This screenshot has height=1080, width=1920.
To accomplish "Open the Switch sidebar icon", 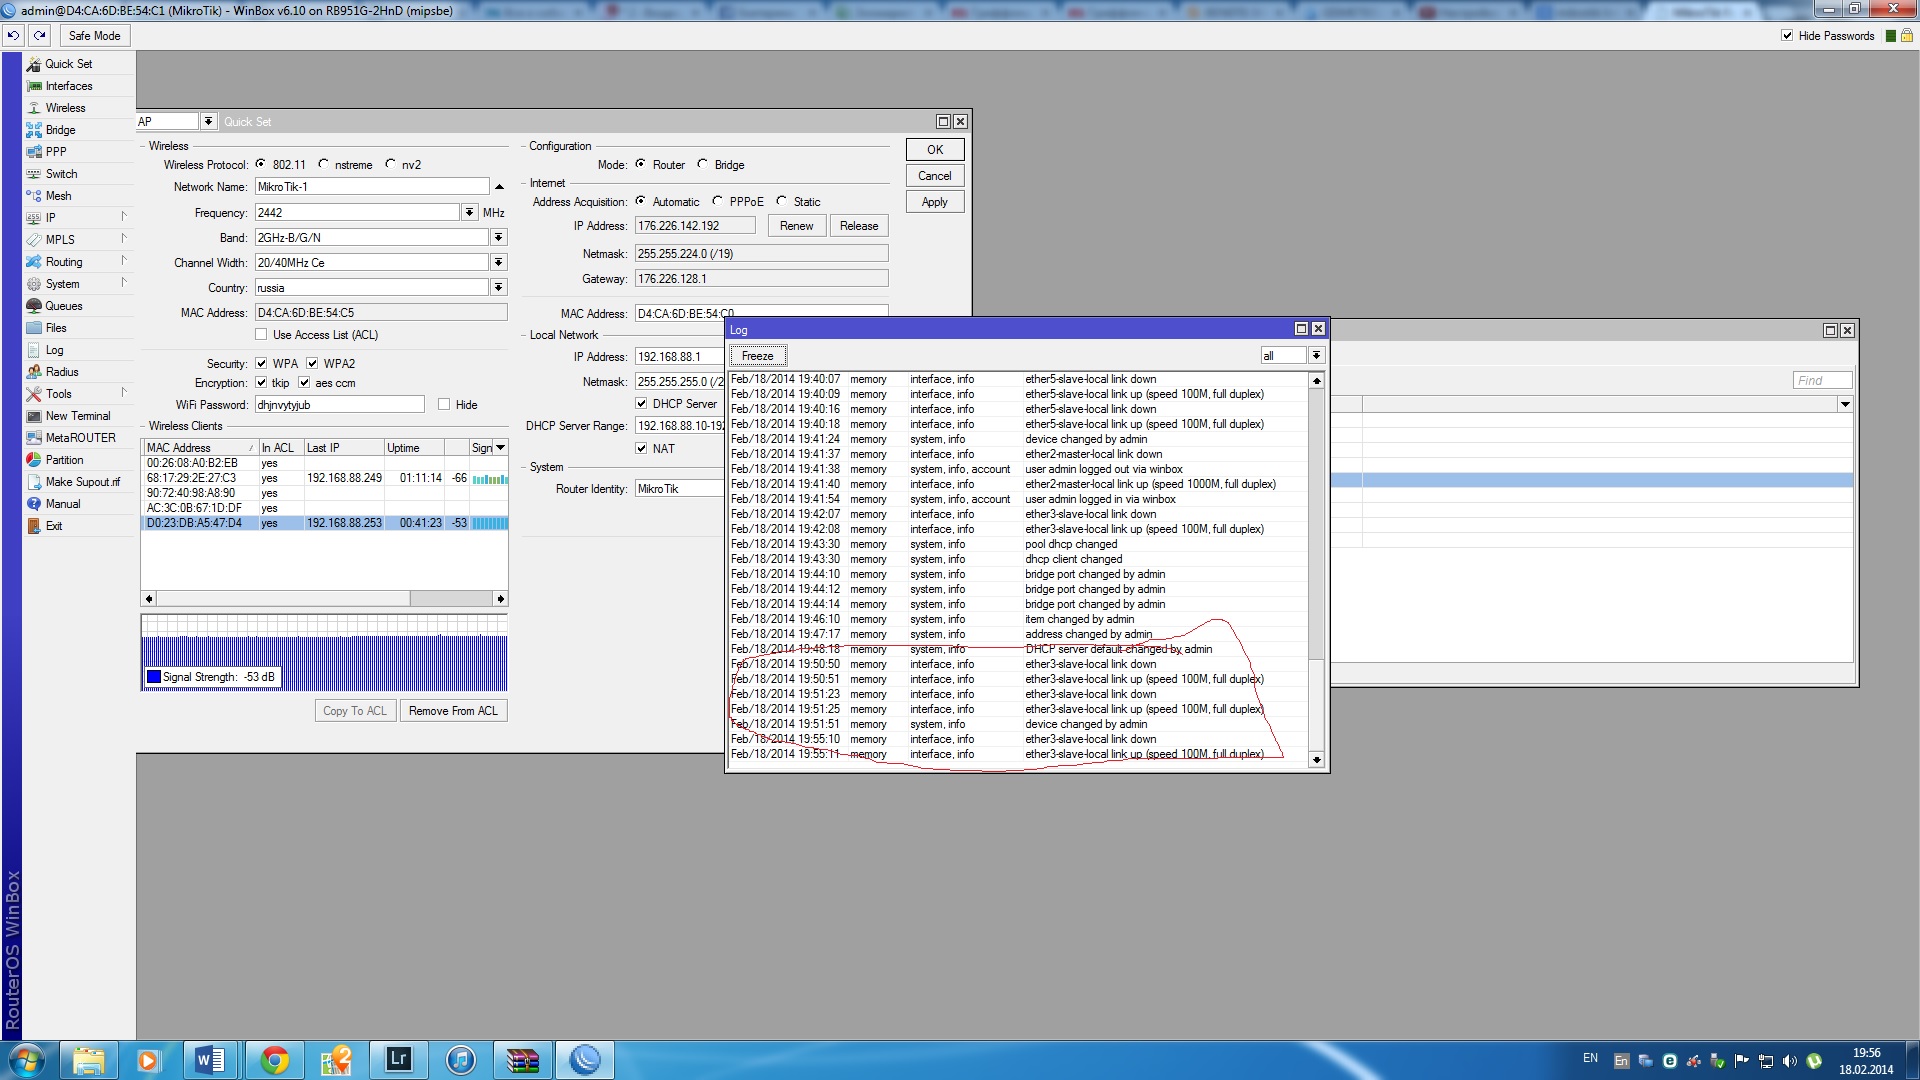I will pyautogui.click(x=34, y=174).
